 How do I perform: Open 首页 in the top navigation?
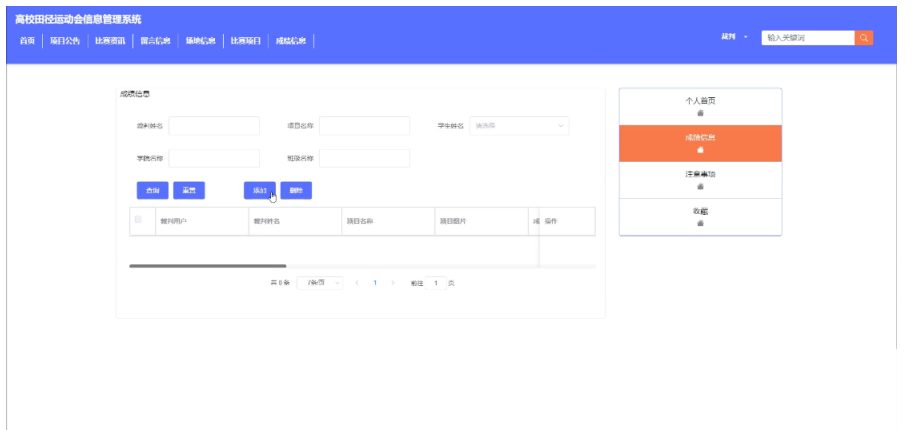pos(27,41)
